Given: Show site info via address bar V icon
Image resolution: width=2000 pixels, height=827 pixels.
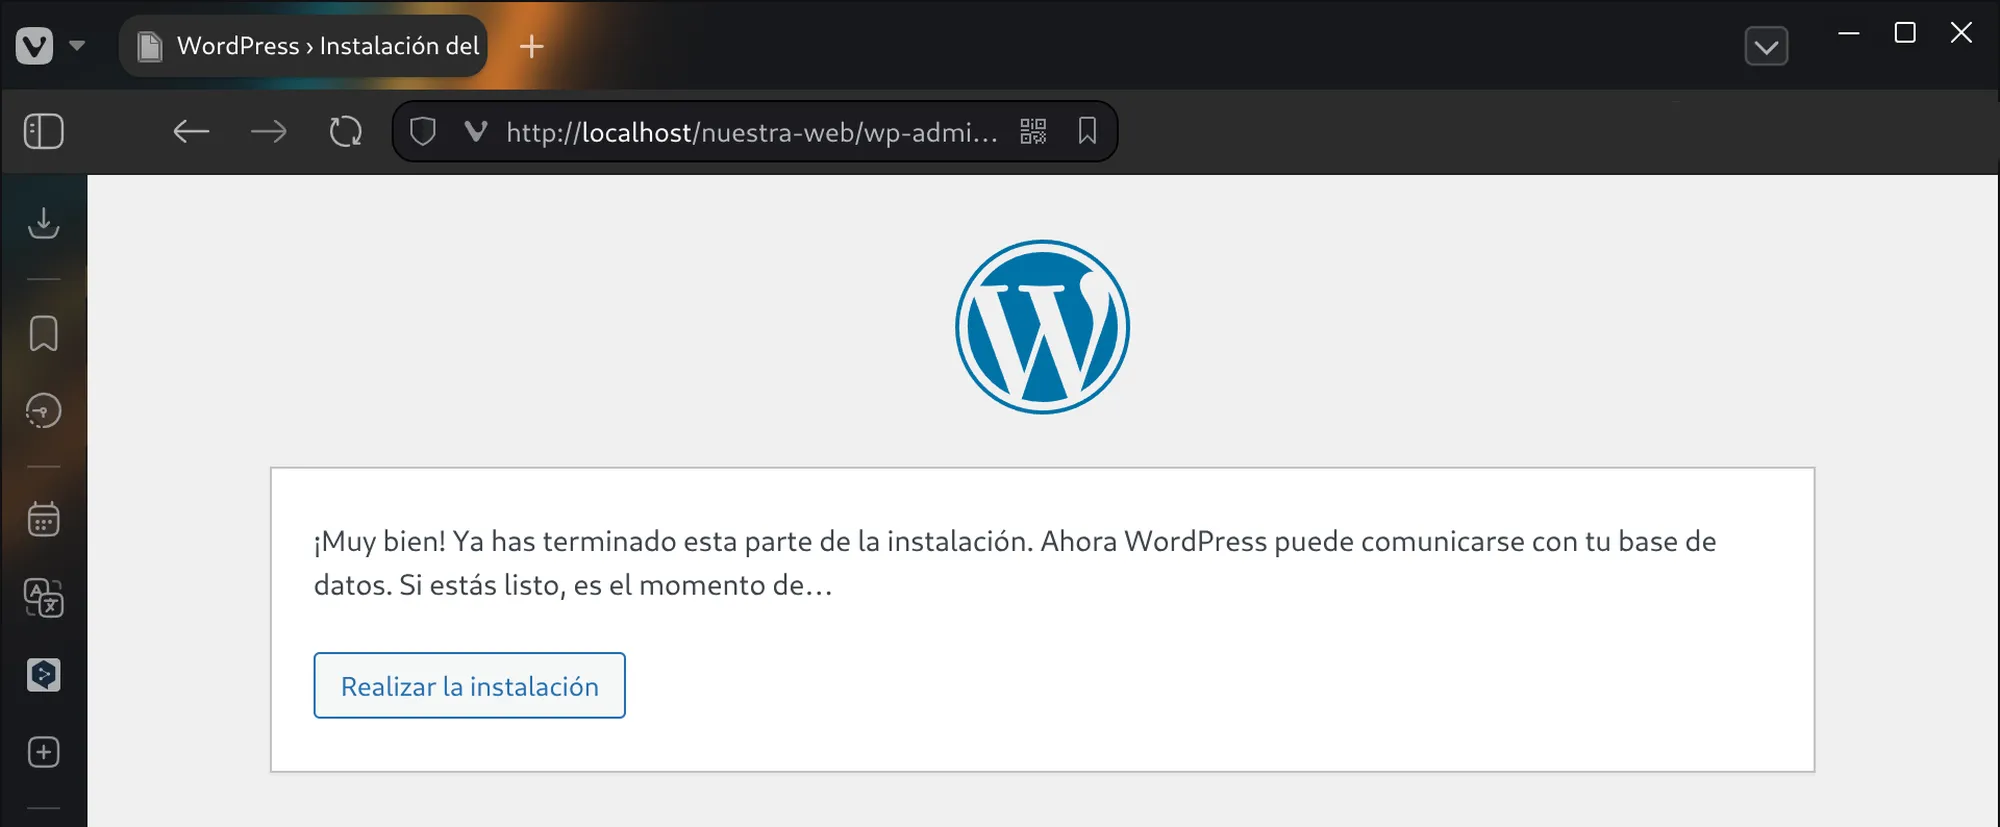Looking at the screenshot, I should click(476, 132).
